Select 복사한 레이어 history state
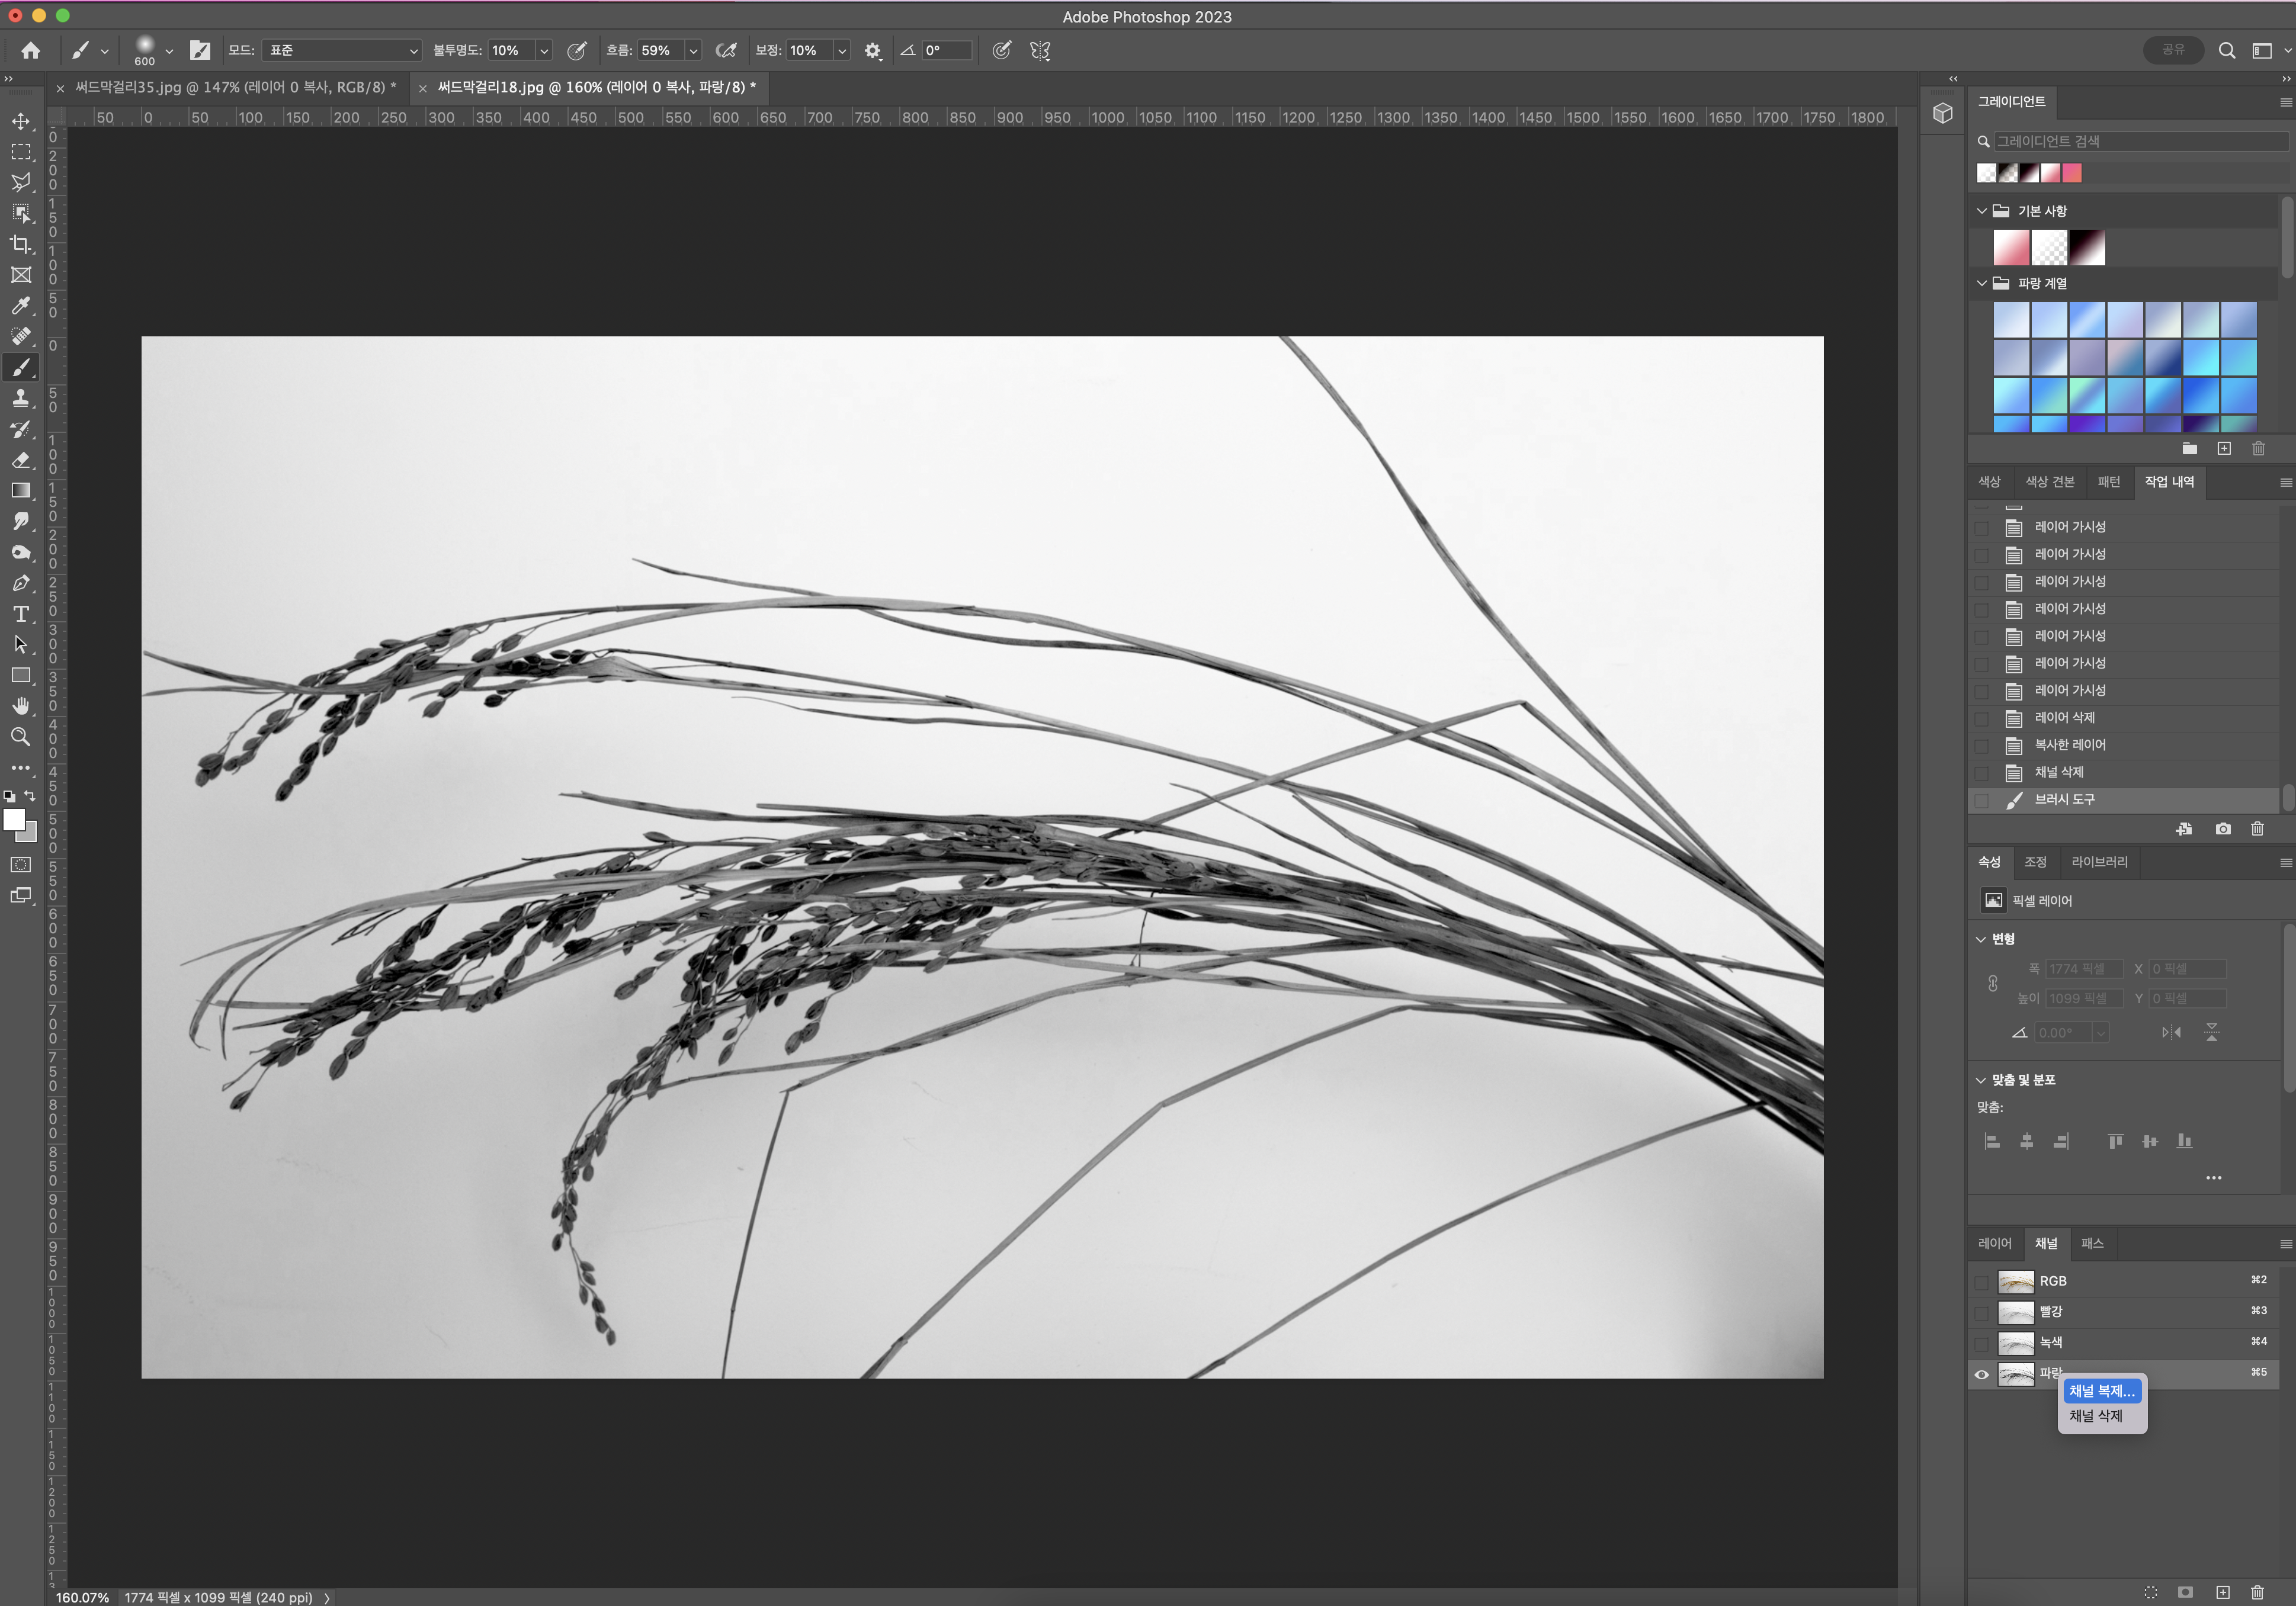 (x=2124, y=745)
